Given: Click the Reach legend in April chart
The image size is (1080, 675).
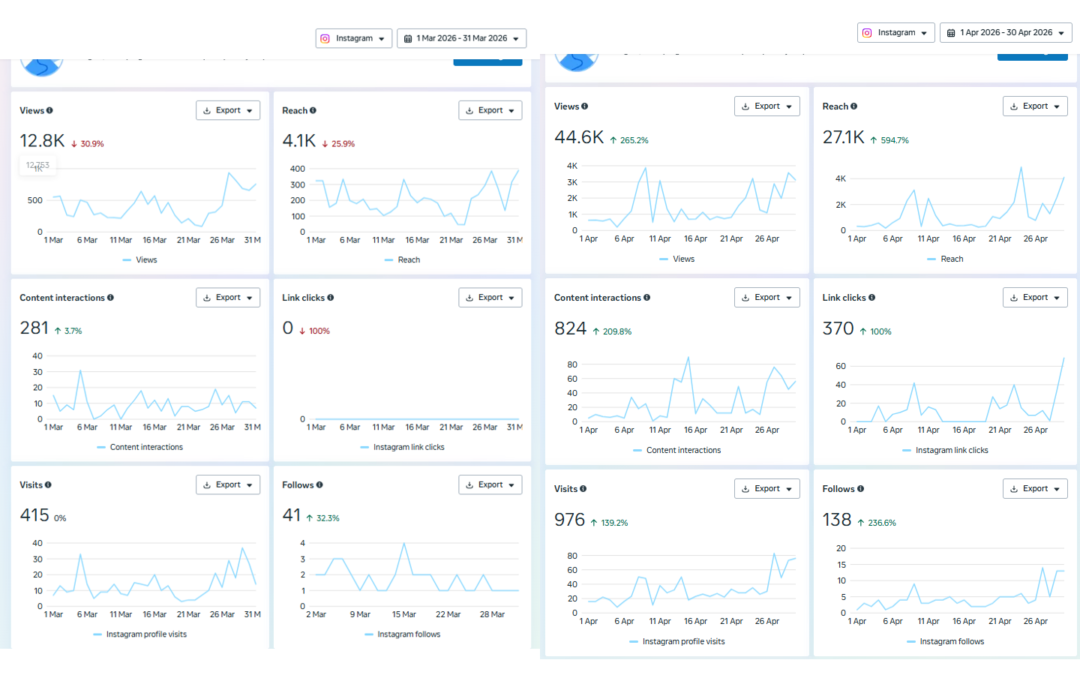Looking at the screenshot, I should point(945,259).
